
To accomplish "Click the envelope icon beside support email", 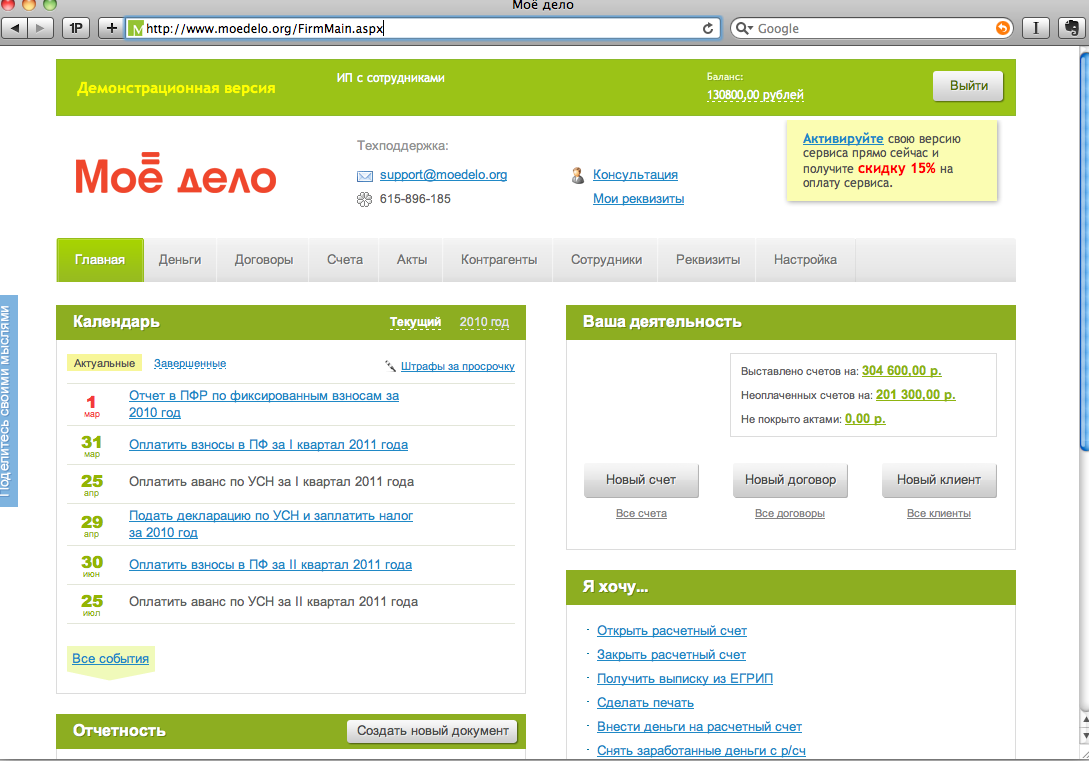I will [x=365, y=176].
